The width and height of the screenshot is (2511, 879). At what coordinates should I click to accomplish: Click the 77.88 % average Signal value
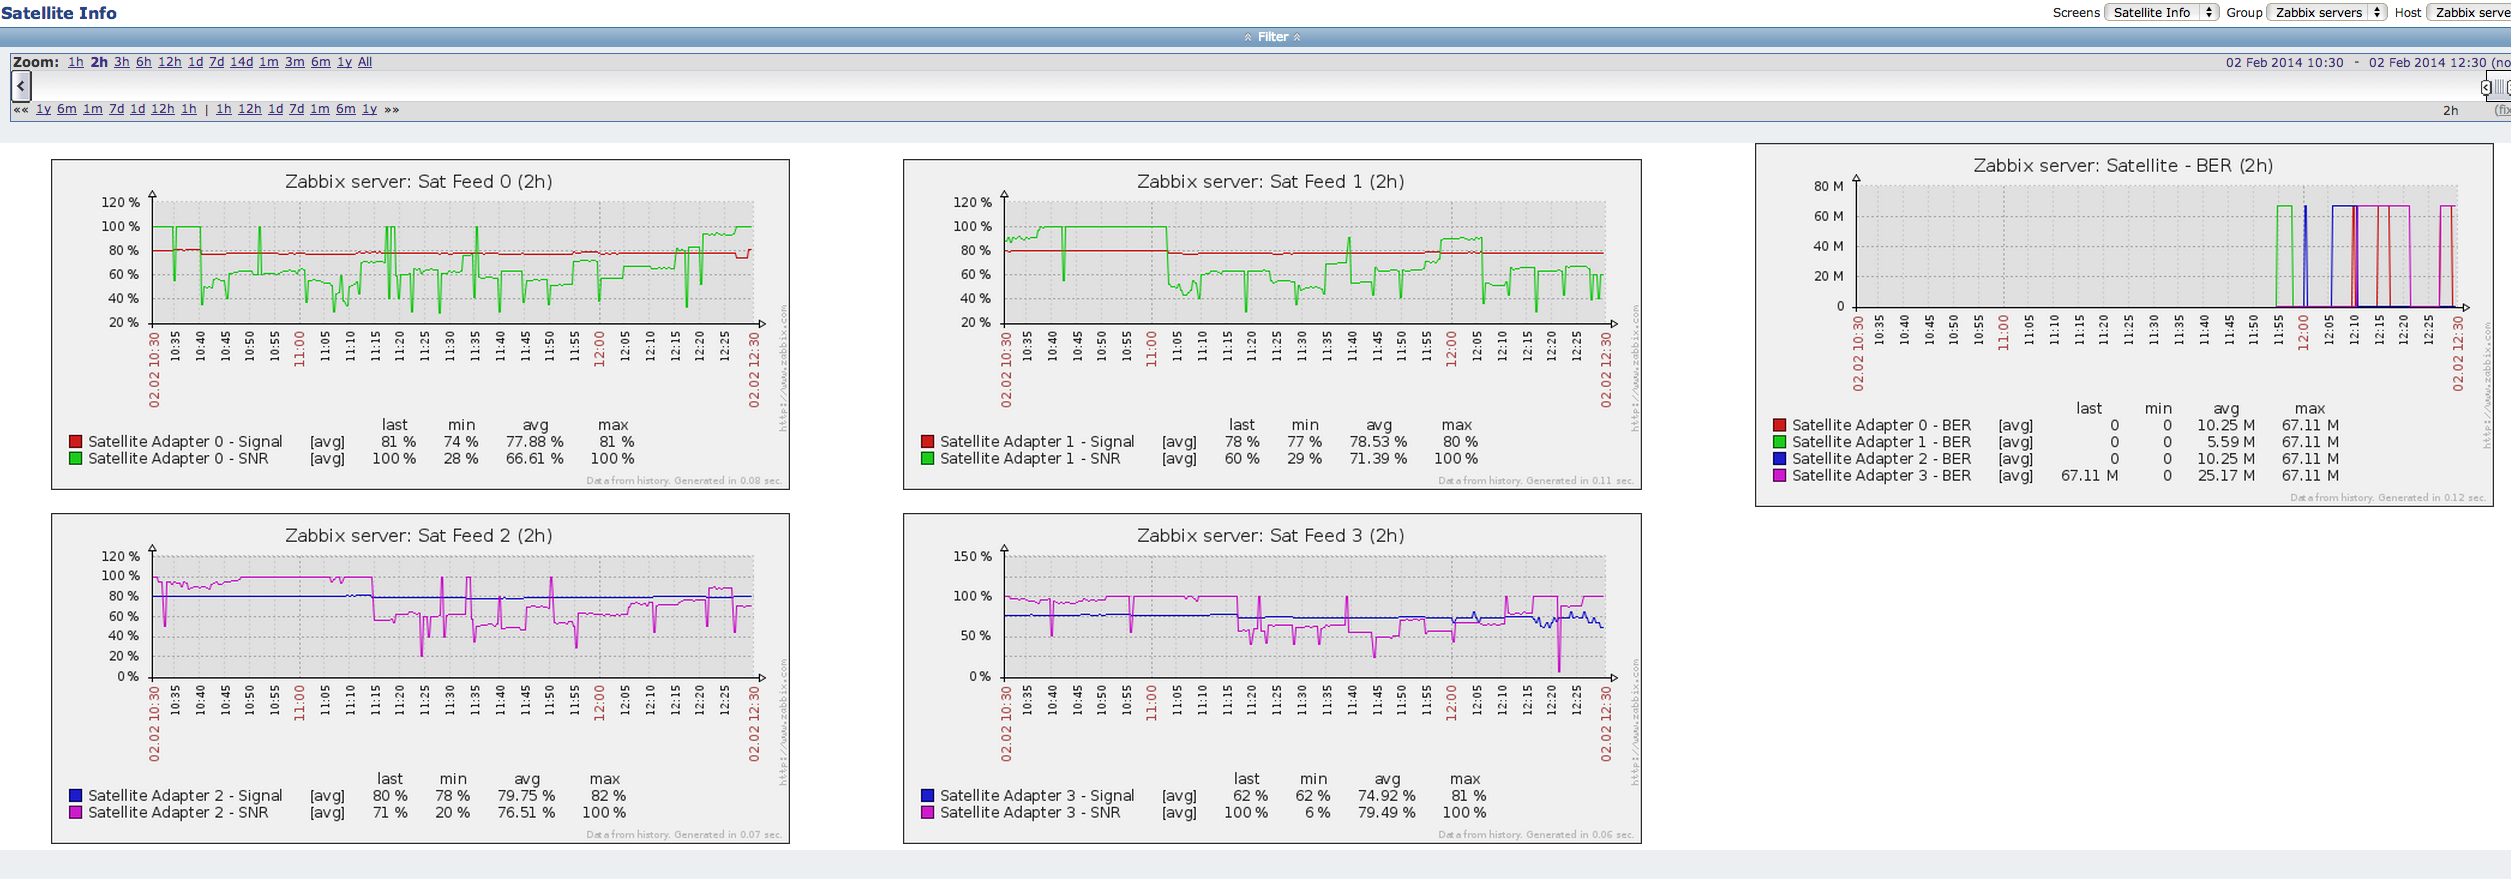click(534, 441)
